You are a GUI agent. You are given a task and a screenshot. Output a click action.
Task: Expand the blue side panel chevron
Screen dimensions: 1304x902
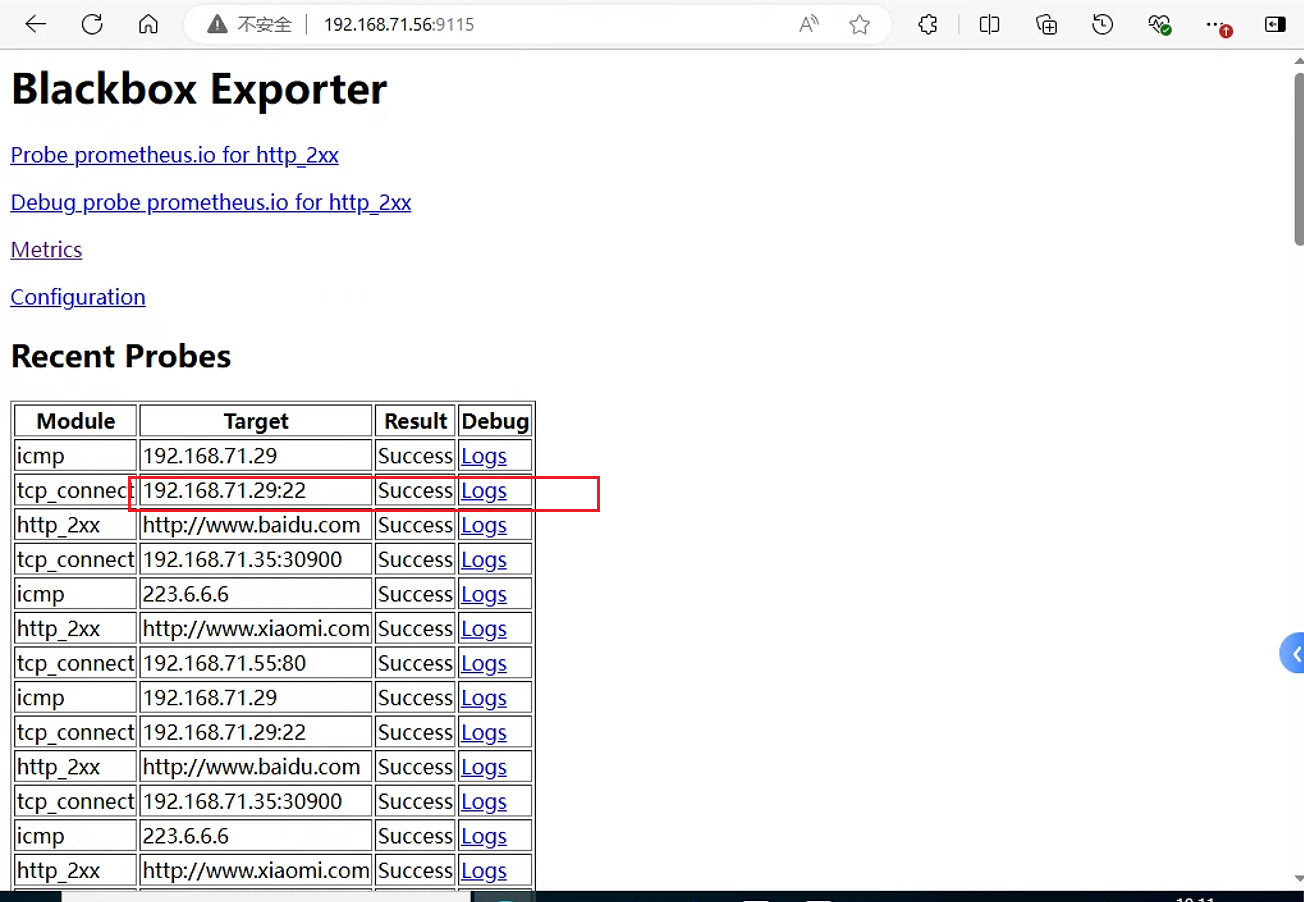click(1293, 654)
